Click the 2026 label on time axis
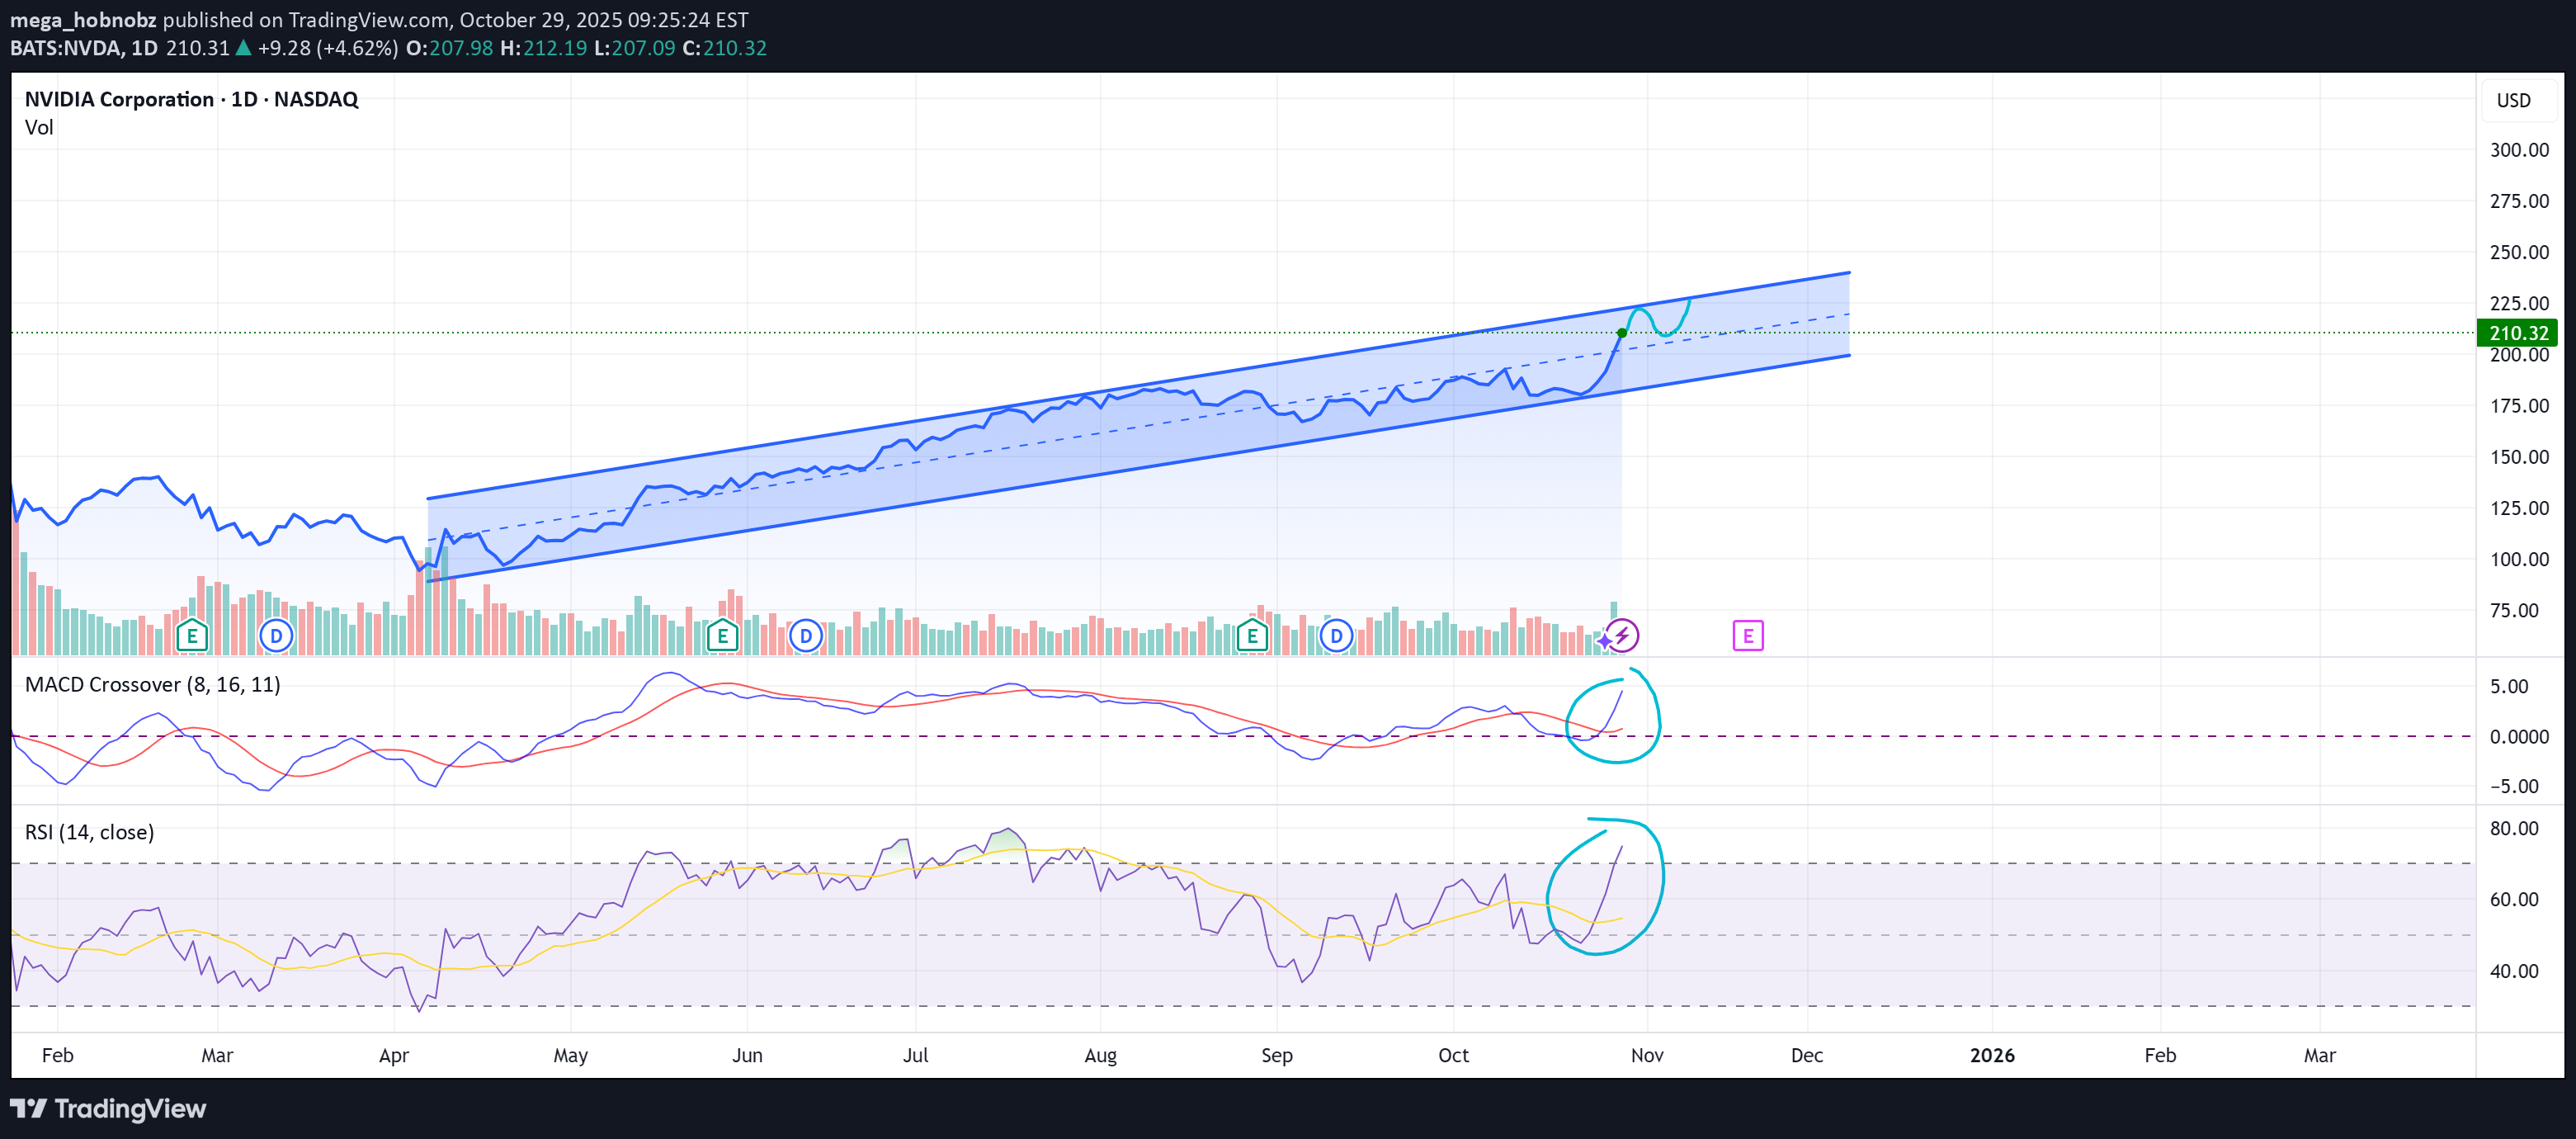Image resolution: width=2576 pixels, height=1139 pixels. (x=1991, y=1055)
